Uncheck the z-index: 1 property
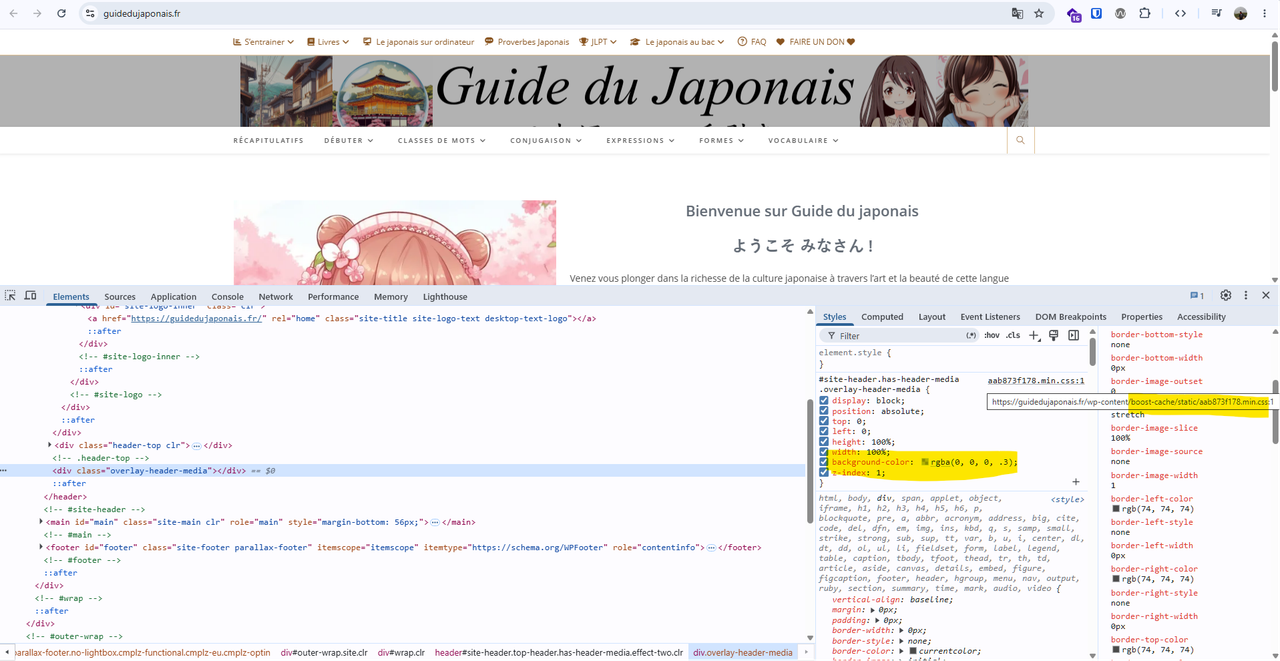The height and width of the screenshot is (661, 1280). [x=824, y=472]
